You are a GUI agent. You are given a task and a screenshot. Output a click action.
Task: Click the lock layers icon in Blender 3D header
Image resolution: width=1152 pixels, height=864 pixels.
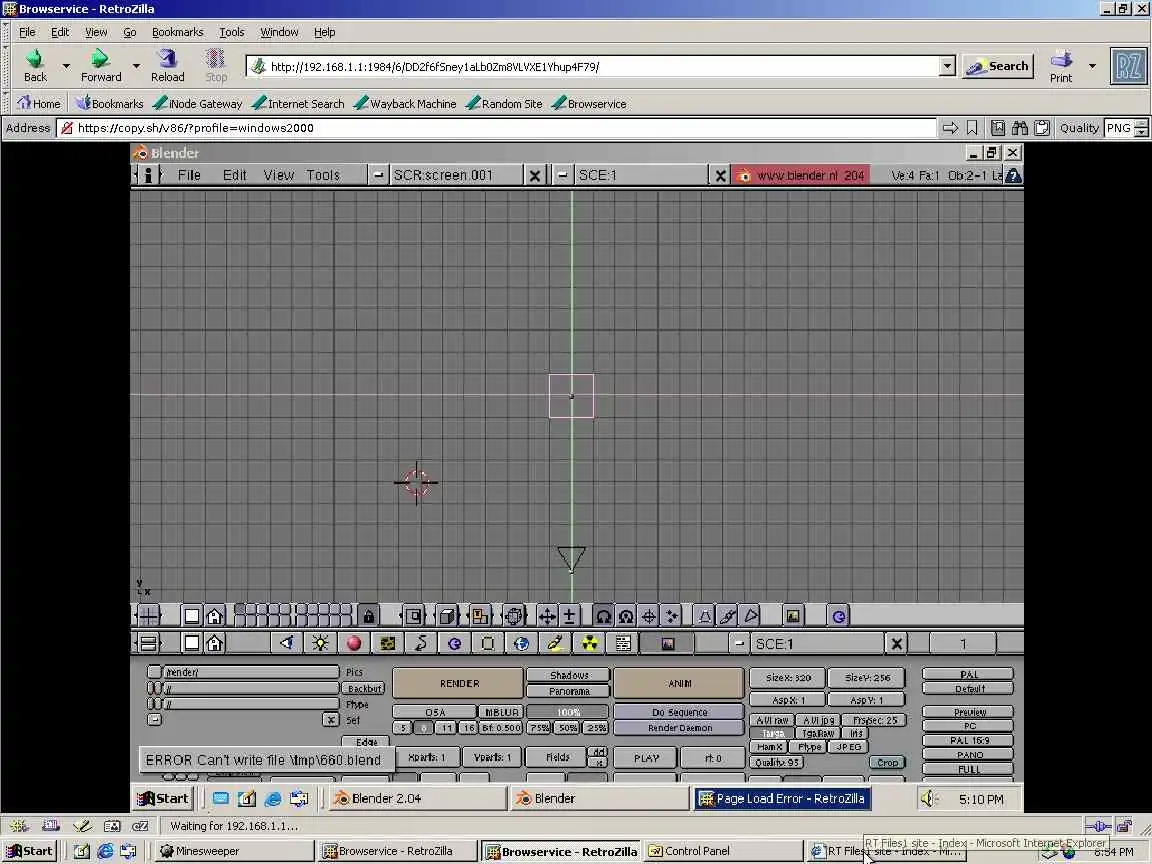point(368,616)
